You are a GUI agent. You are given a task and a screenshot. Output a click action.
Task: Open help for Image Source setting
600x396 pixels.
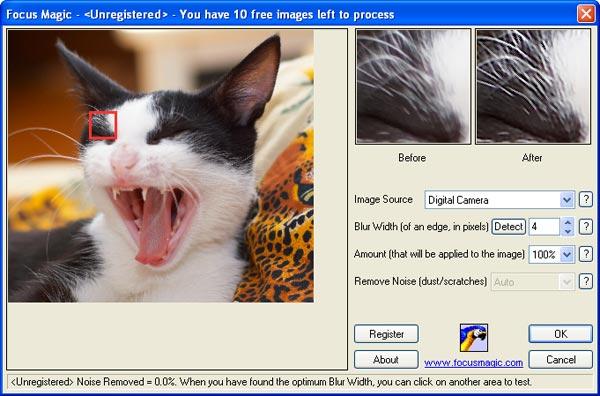[x=585, y=199]
